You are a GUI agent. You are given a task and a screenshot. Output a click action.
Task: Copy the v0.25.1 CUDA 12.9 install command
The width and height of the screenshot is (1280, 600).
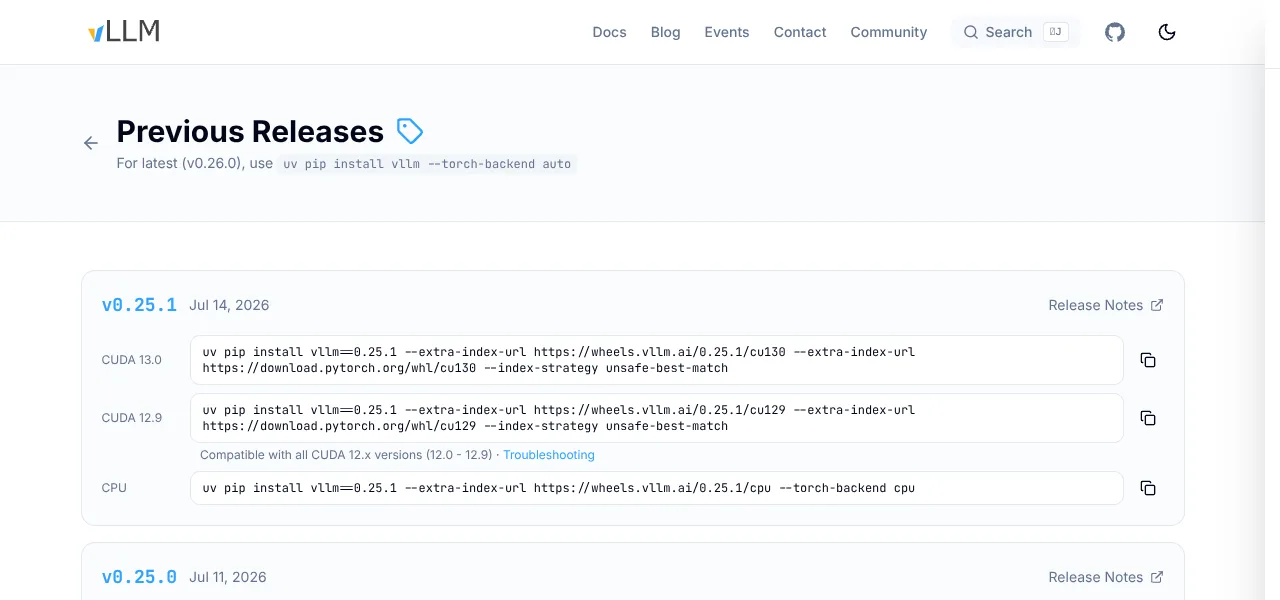[x=1148, y=418]
